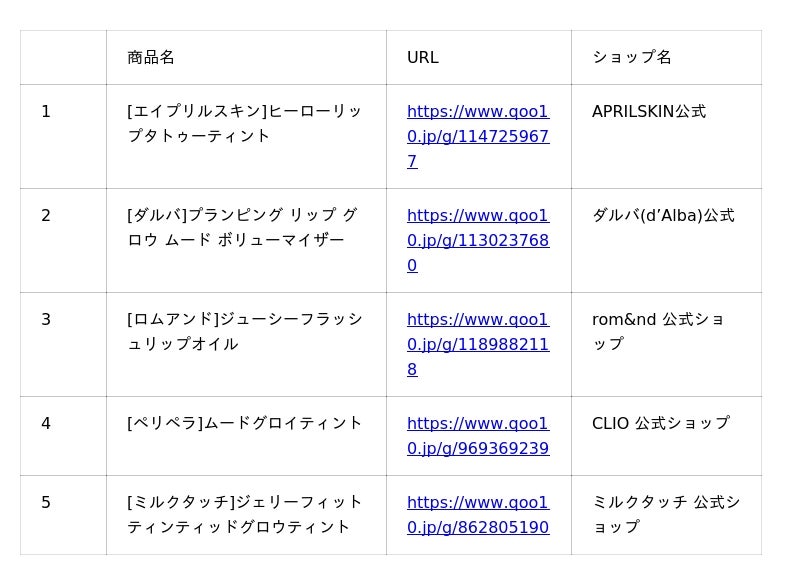Image resolution: width=800 pixels, height=585 pixels.
Task: Select the [ダルバ]プランピング product name cell
Action: click(246, 240)
